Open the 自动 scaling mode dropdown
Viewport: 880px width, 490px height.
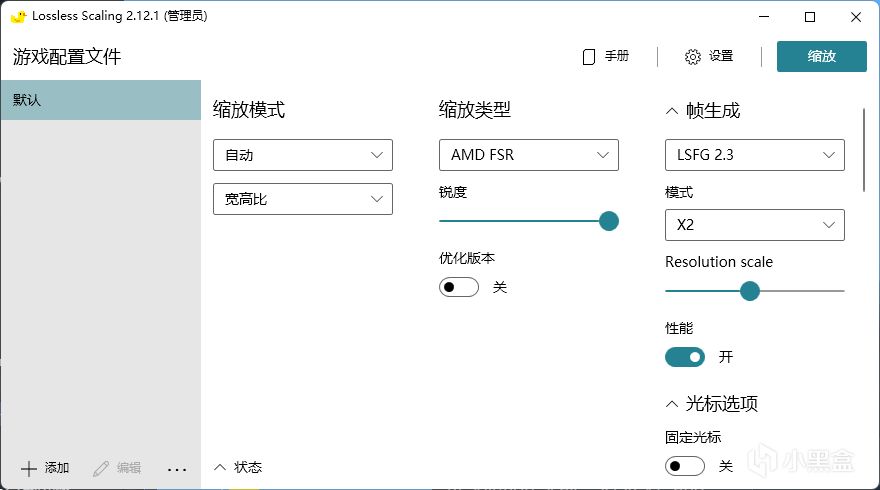point(303,155)
